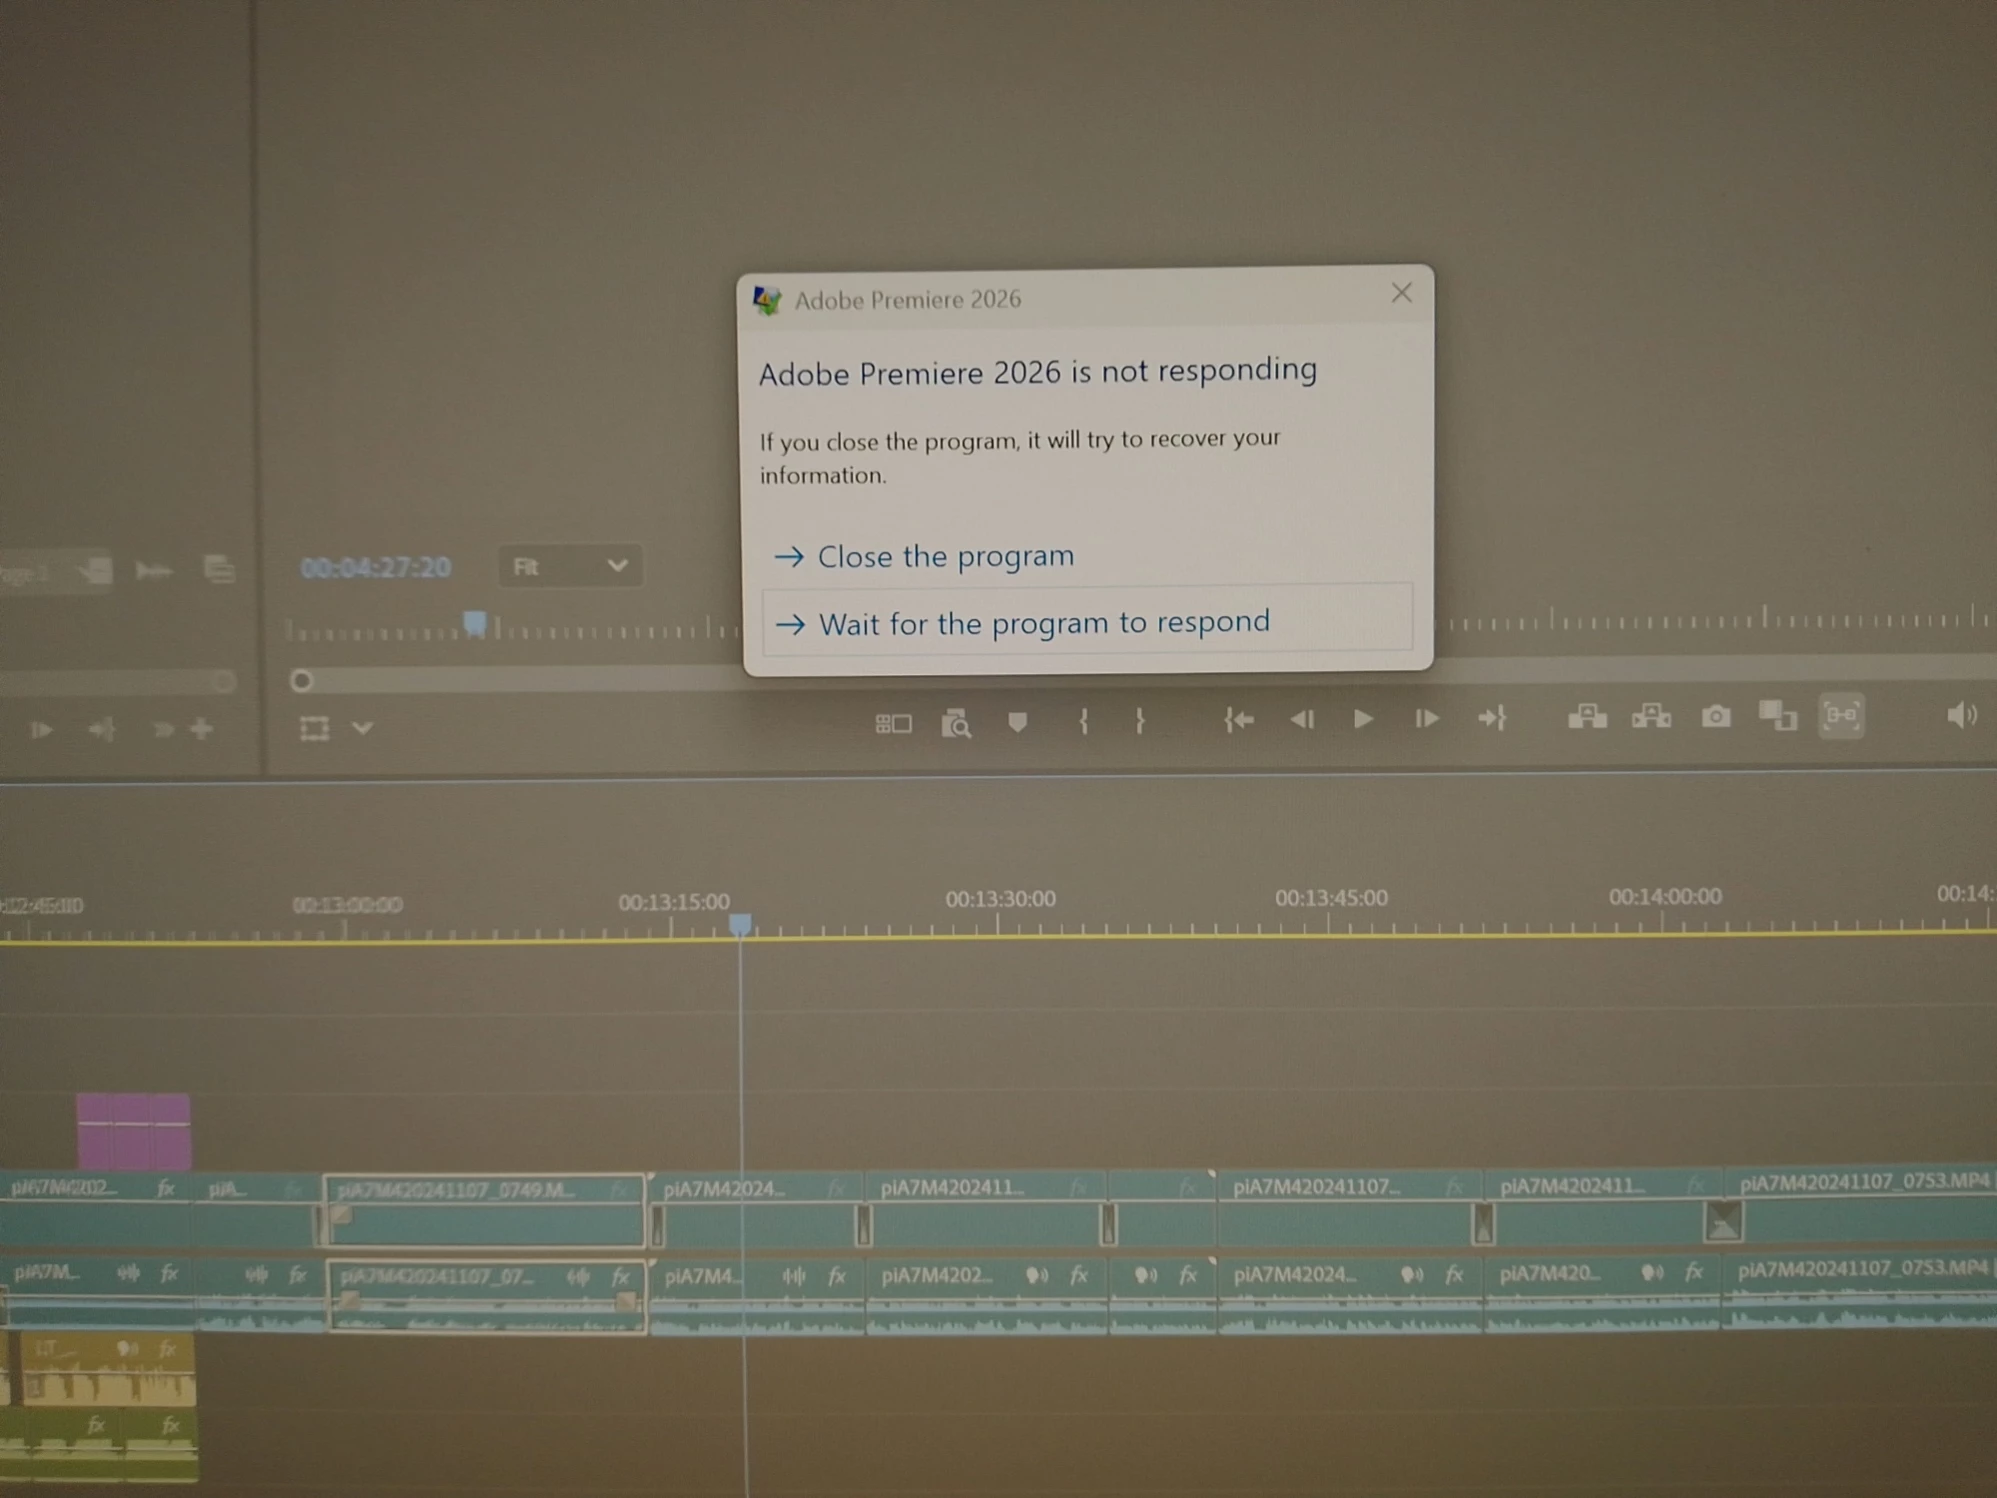Select the audio clip labeled piA7M4202...
The image size is (1997, 1498).
pos(987,1296)
